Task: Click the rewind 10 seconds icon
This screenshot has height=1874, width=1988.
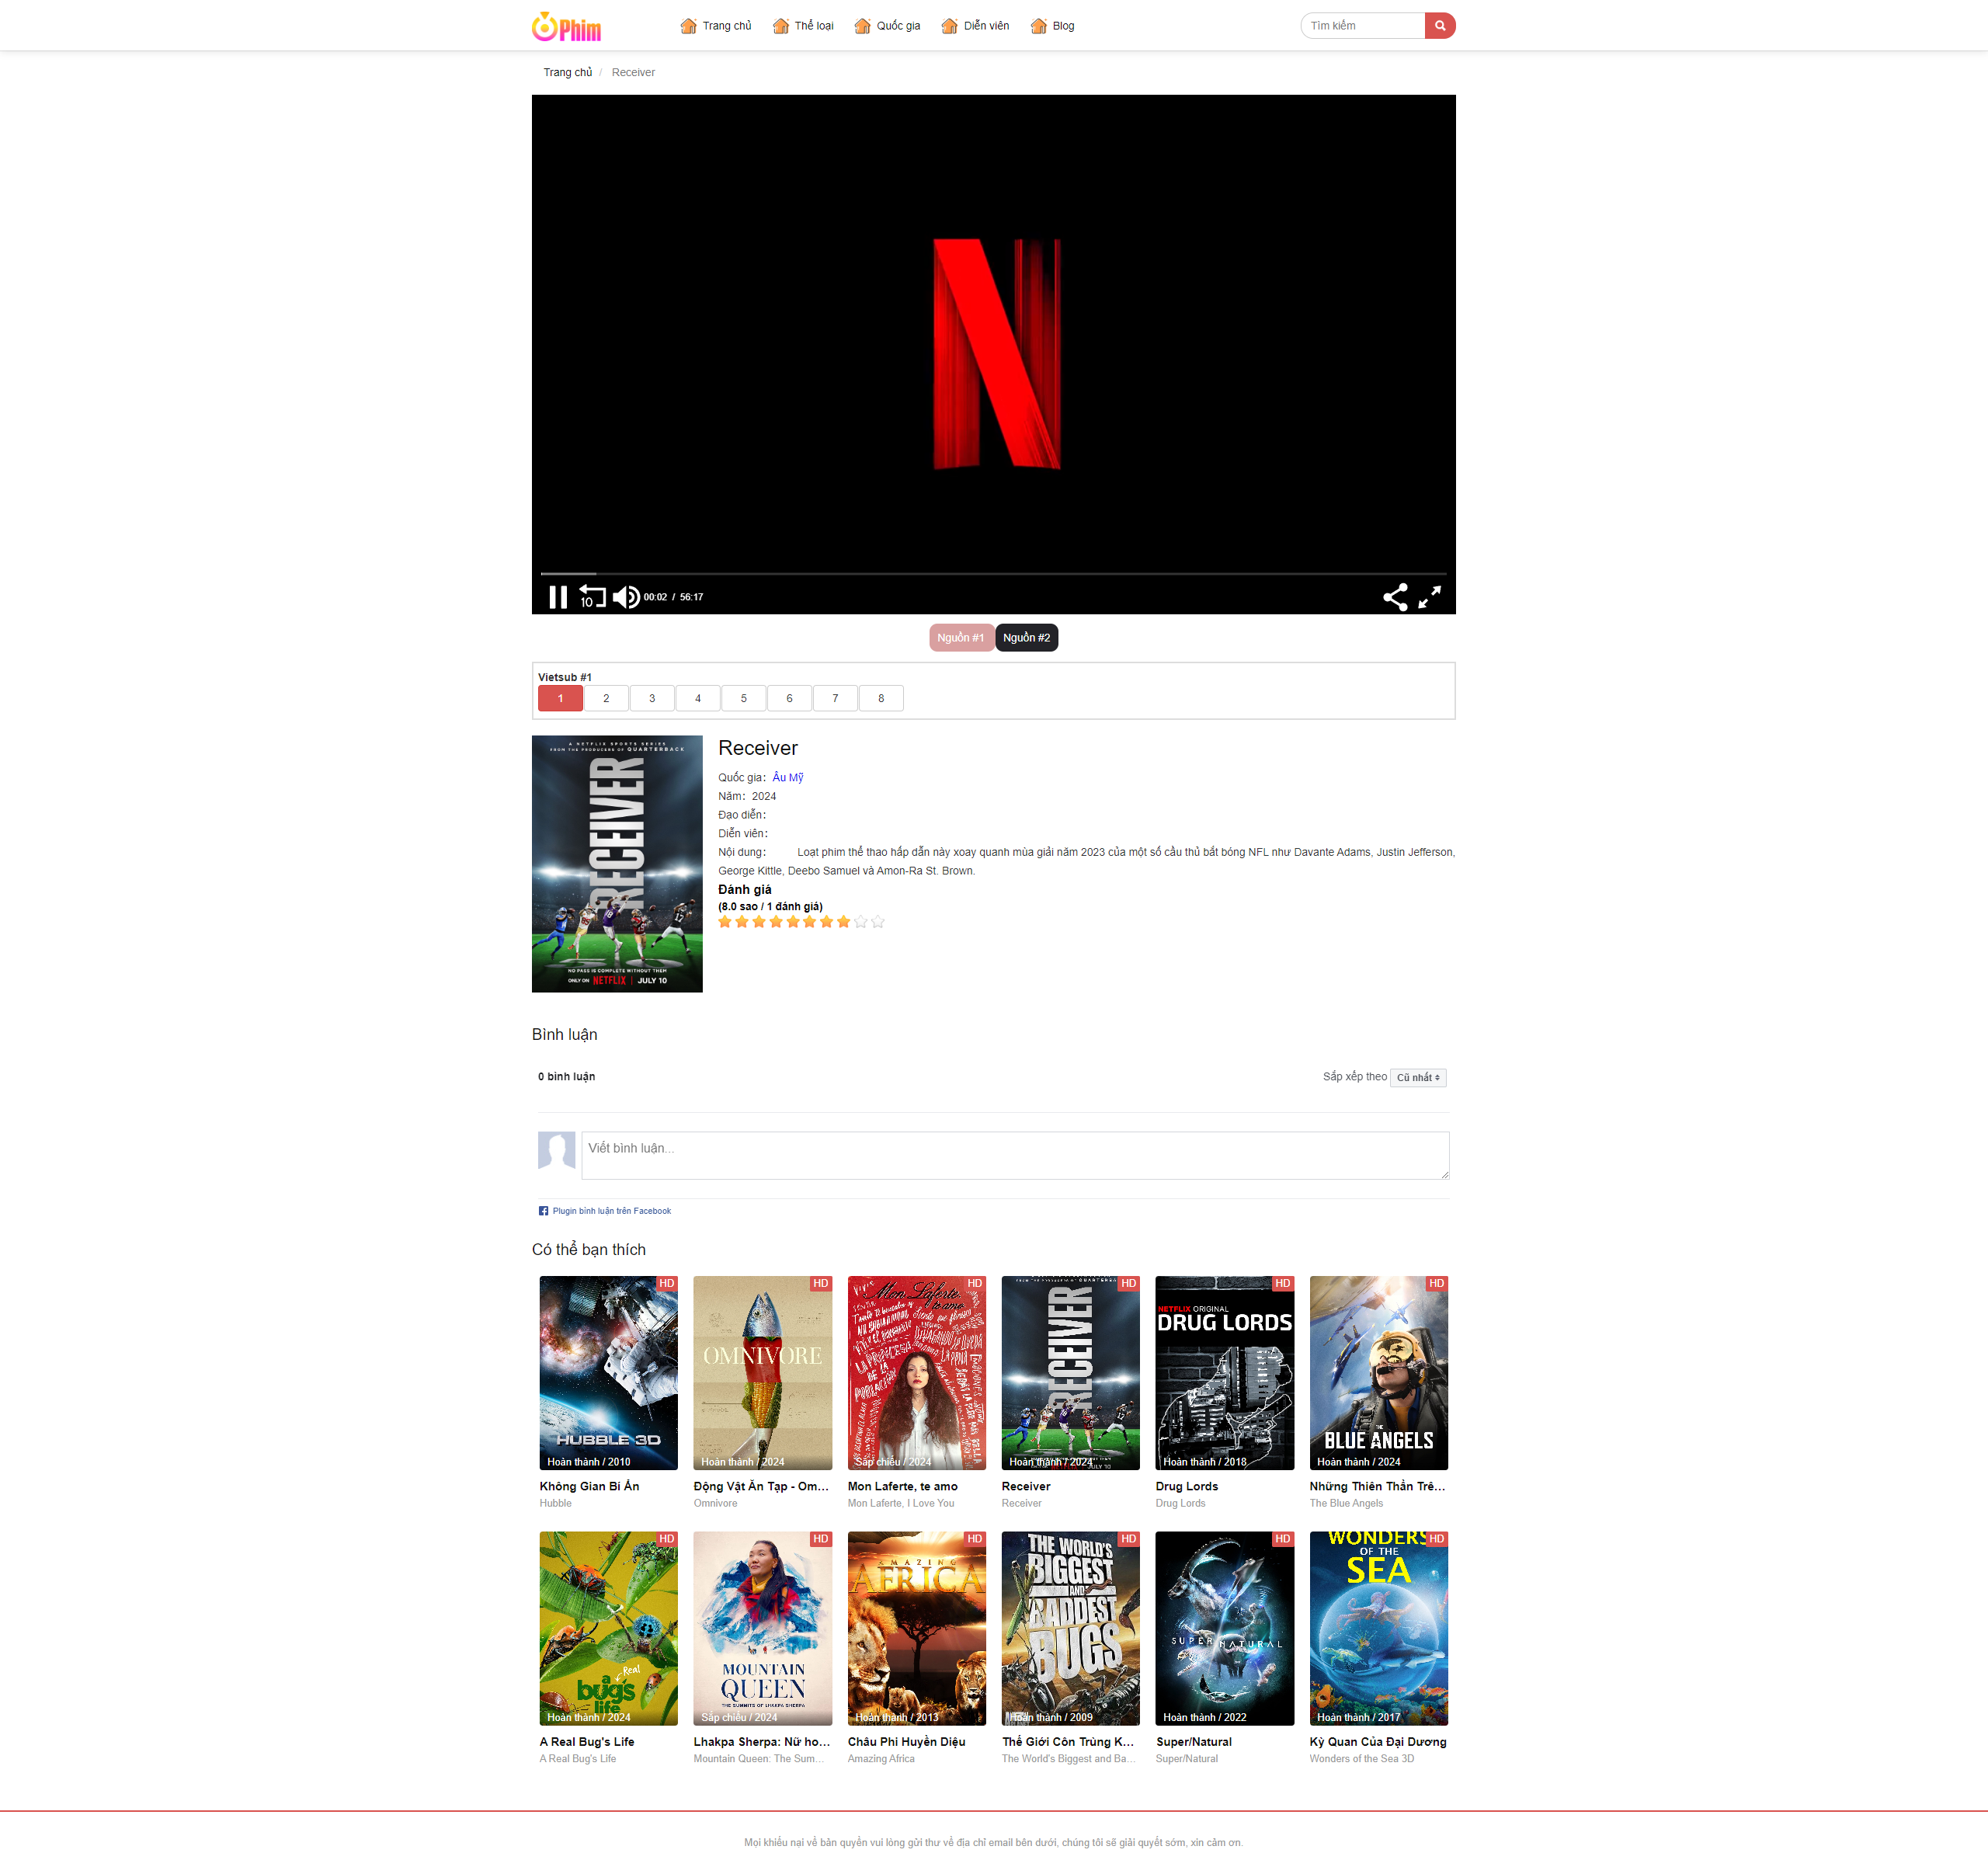Action: point(592,597)
